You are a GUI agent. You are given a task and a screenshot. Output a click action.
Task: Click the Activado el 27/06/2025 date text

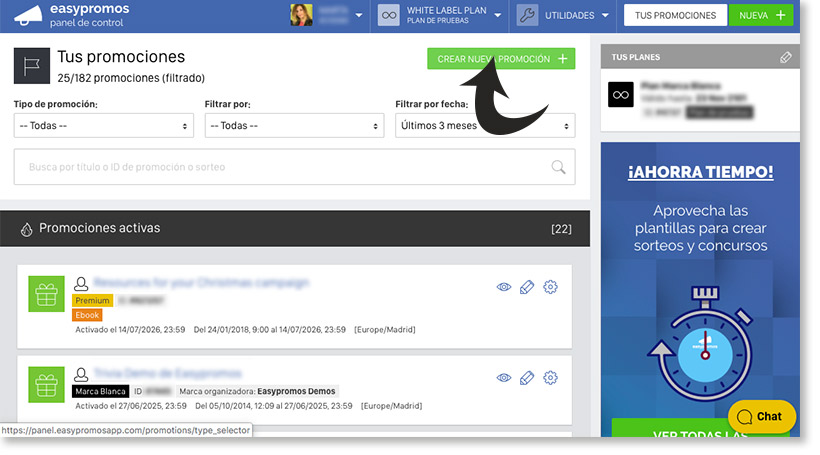131,406
